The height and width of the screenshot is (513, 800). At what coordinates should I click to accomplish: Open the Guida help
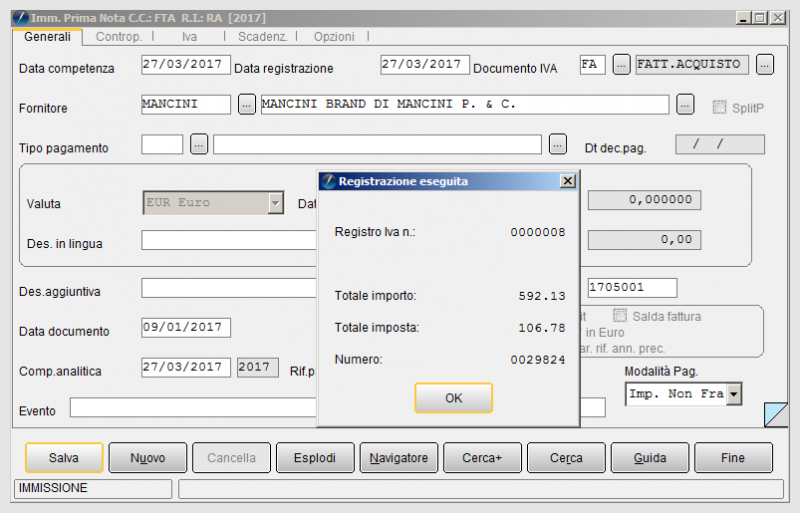tap(649, 457)
